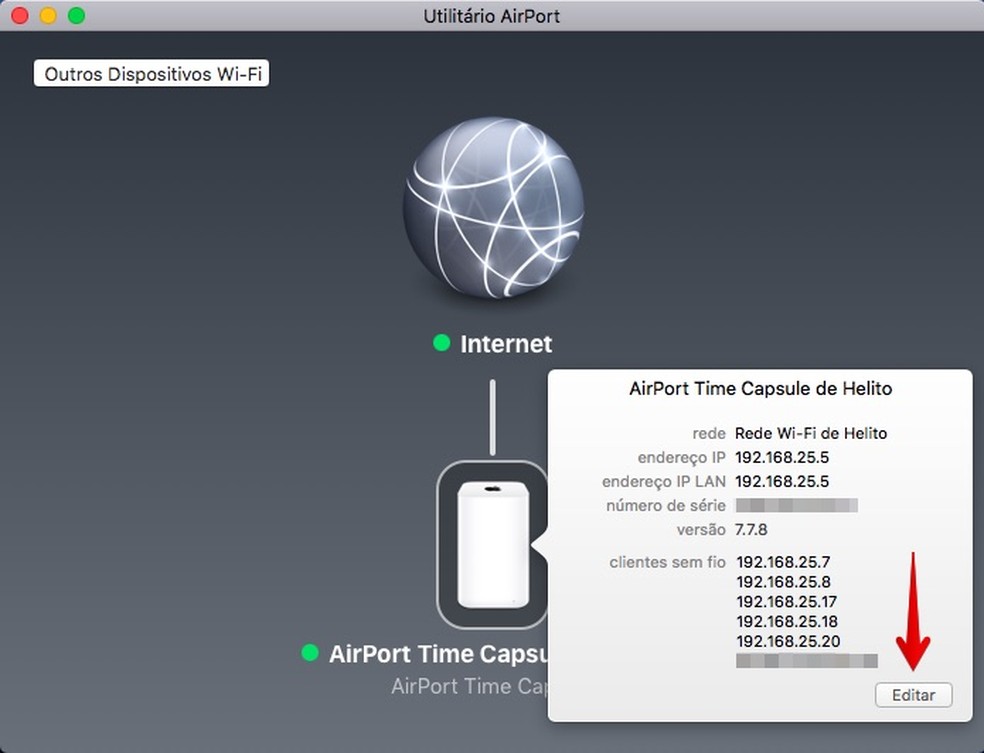Open Outros Dispositivos Wi-Fi button
This screenshot has height=753, width=984.
click(151, 73)
